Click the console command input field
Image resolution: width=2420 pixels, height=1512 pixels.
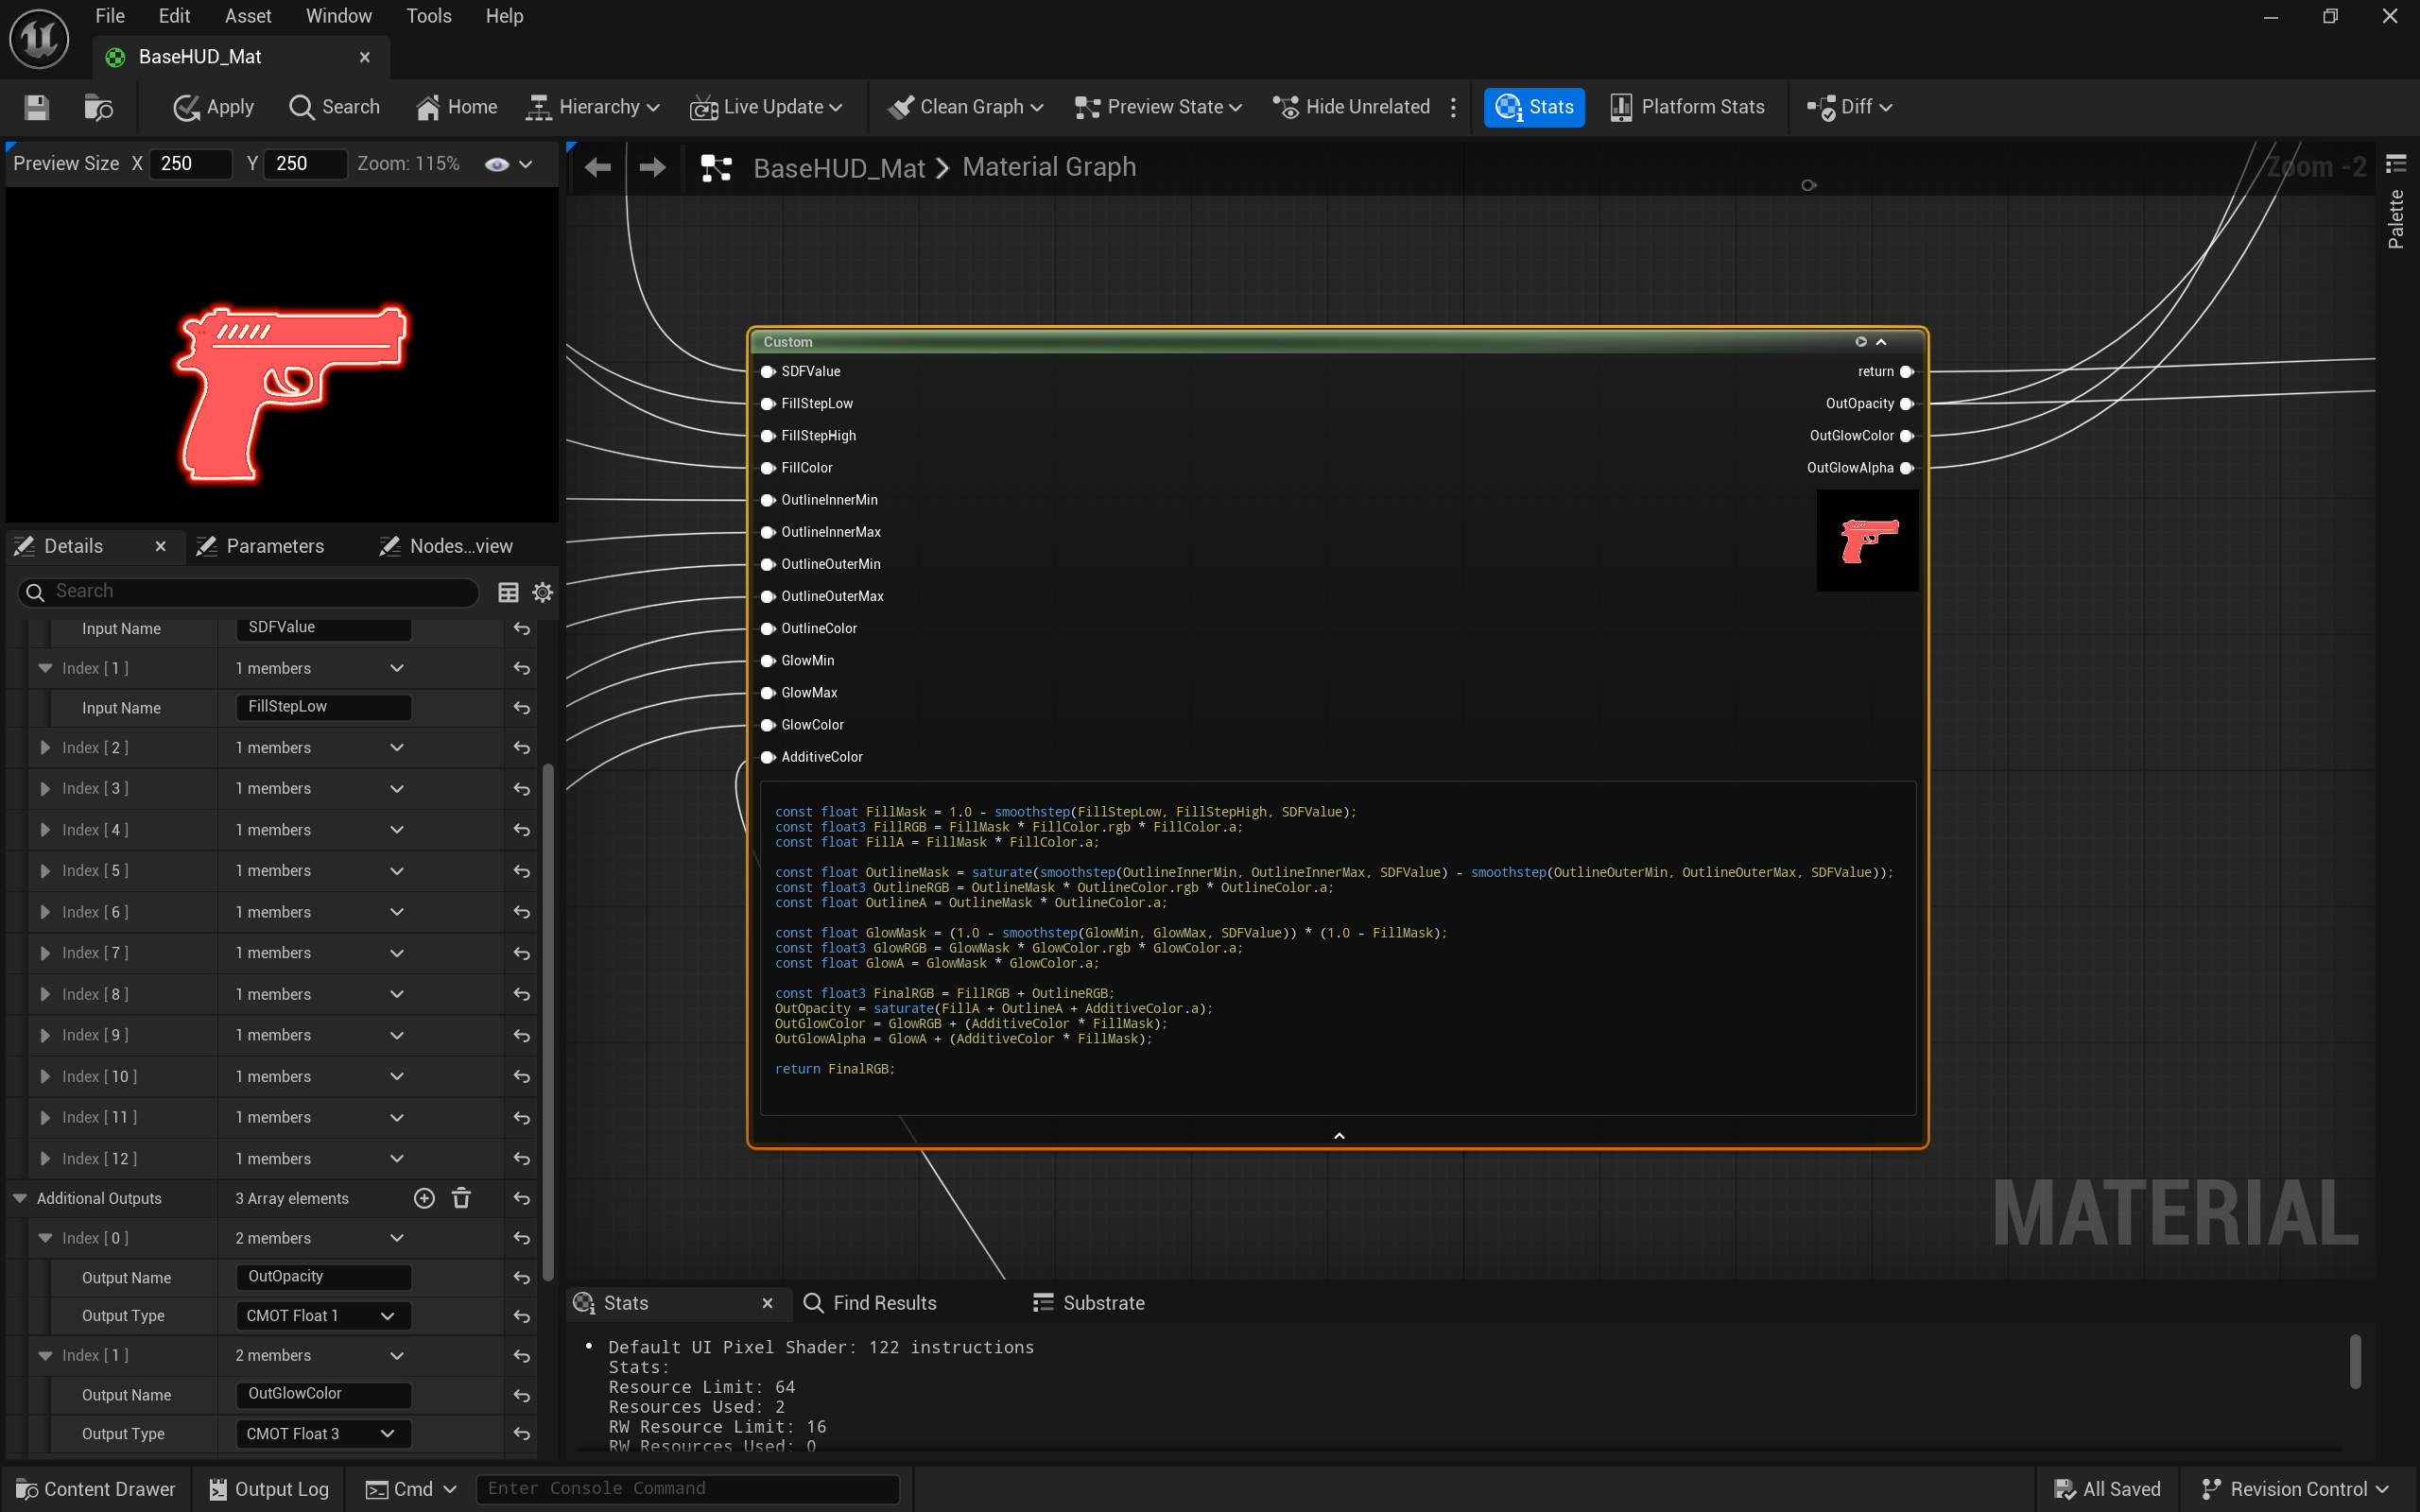[x=688, y=1489]
